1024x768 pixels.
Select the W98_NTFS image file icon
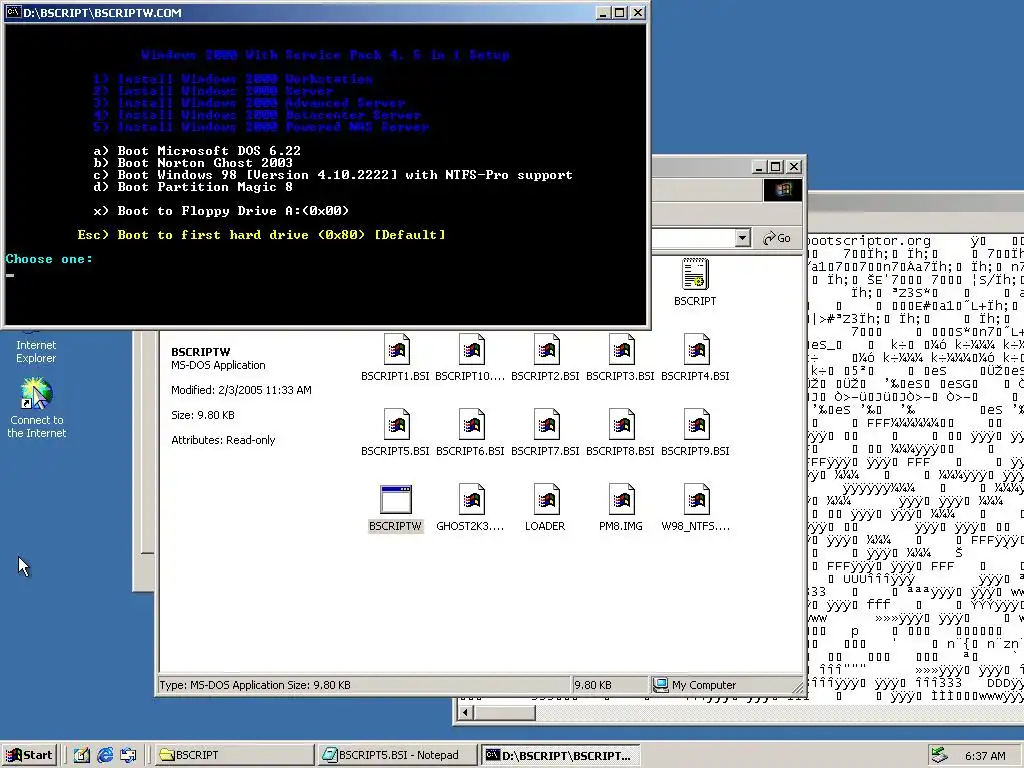(696, 500)
